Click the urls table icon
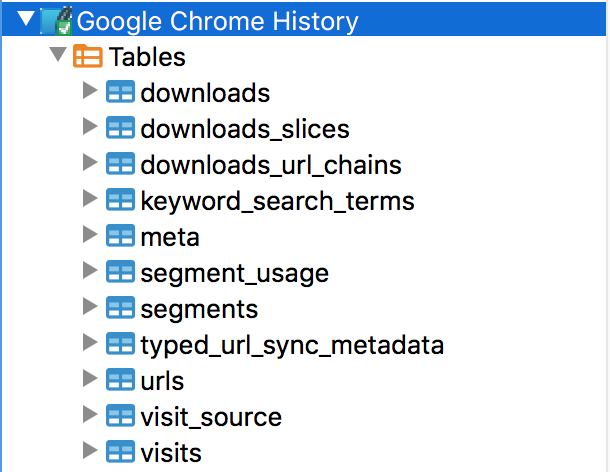Viewport: 610px width, 472px height. [x=120, y=381]
